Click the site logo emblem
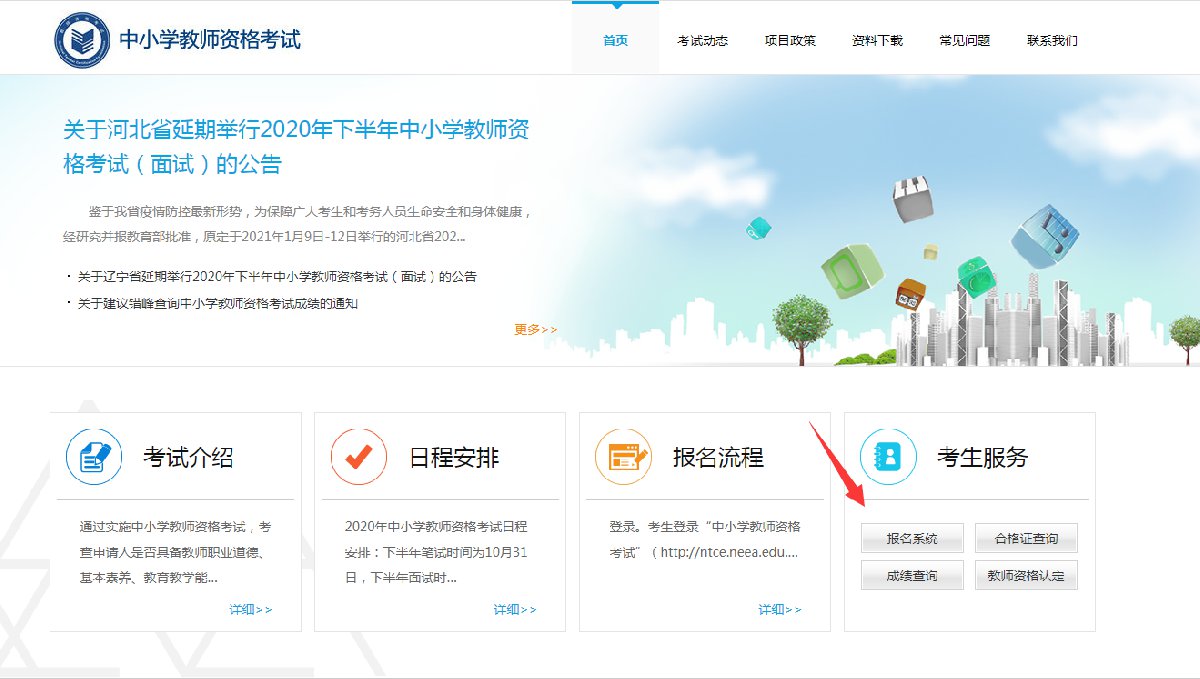This screenshot has width=1200, height=679. click(x=83, y=40)
